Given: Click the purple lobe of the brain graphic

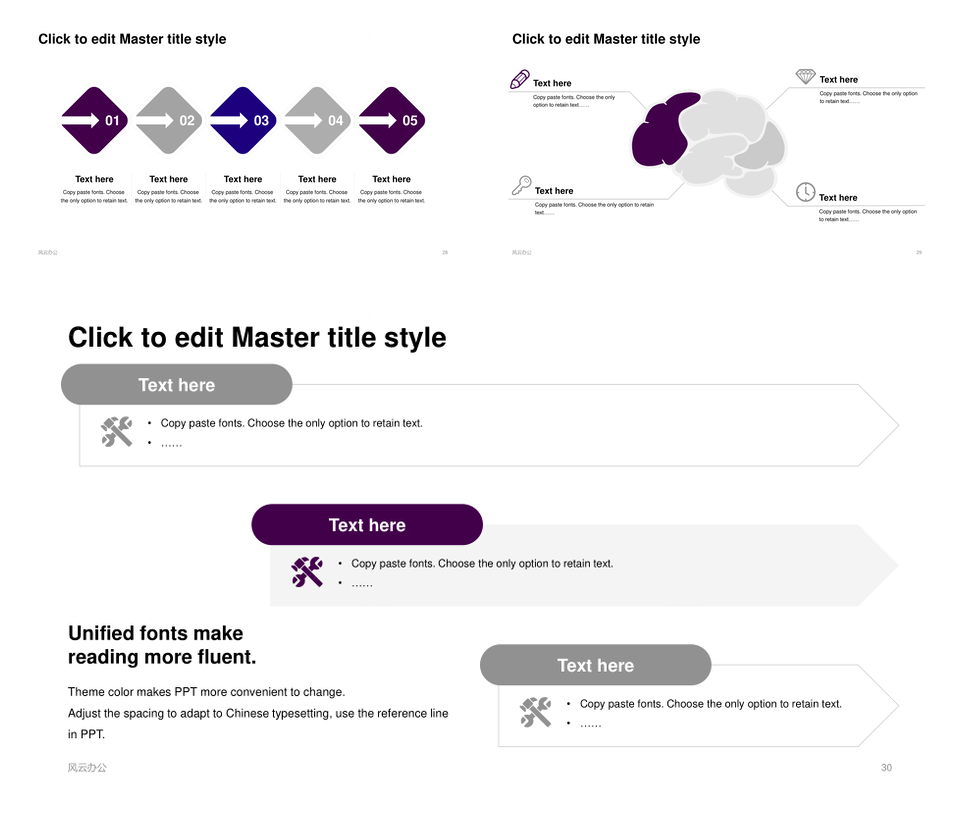Looking at the screenshot, I should [662, 130].
